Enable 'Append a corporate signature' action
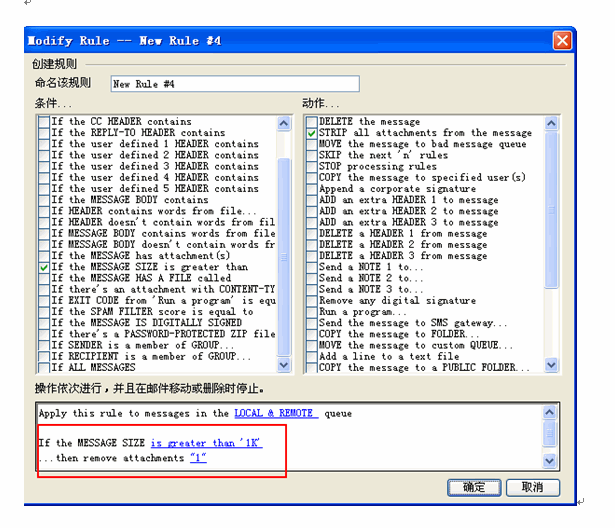This screenshot has height=528, width=615. (312, 189)
